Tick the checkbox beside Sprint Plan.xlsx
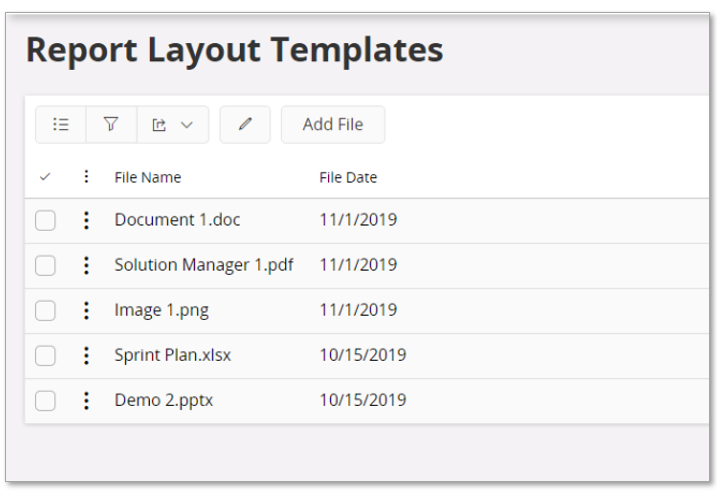The image size is (717, 491). point(45,356)
